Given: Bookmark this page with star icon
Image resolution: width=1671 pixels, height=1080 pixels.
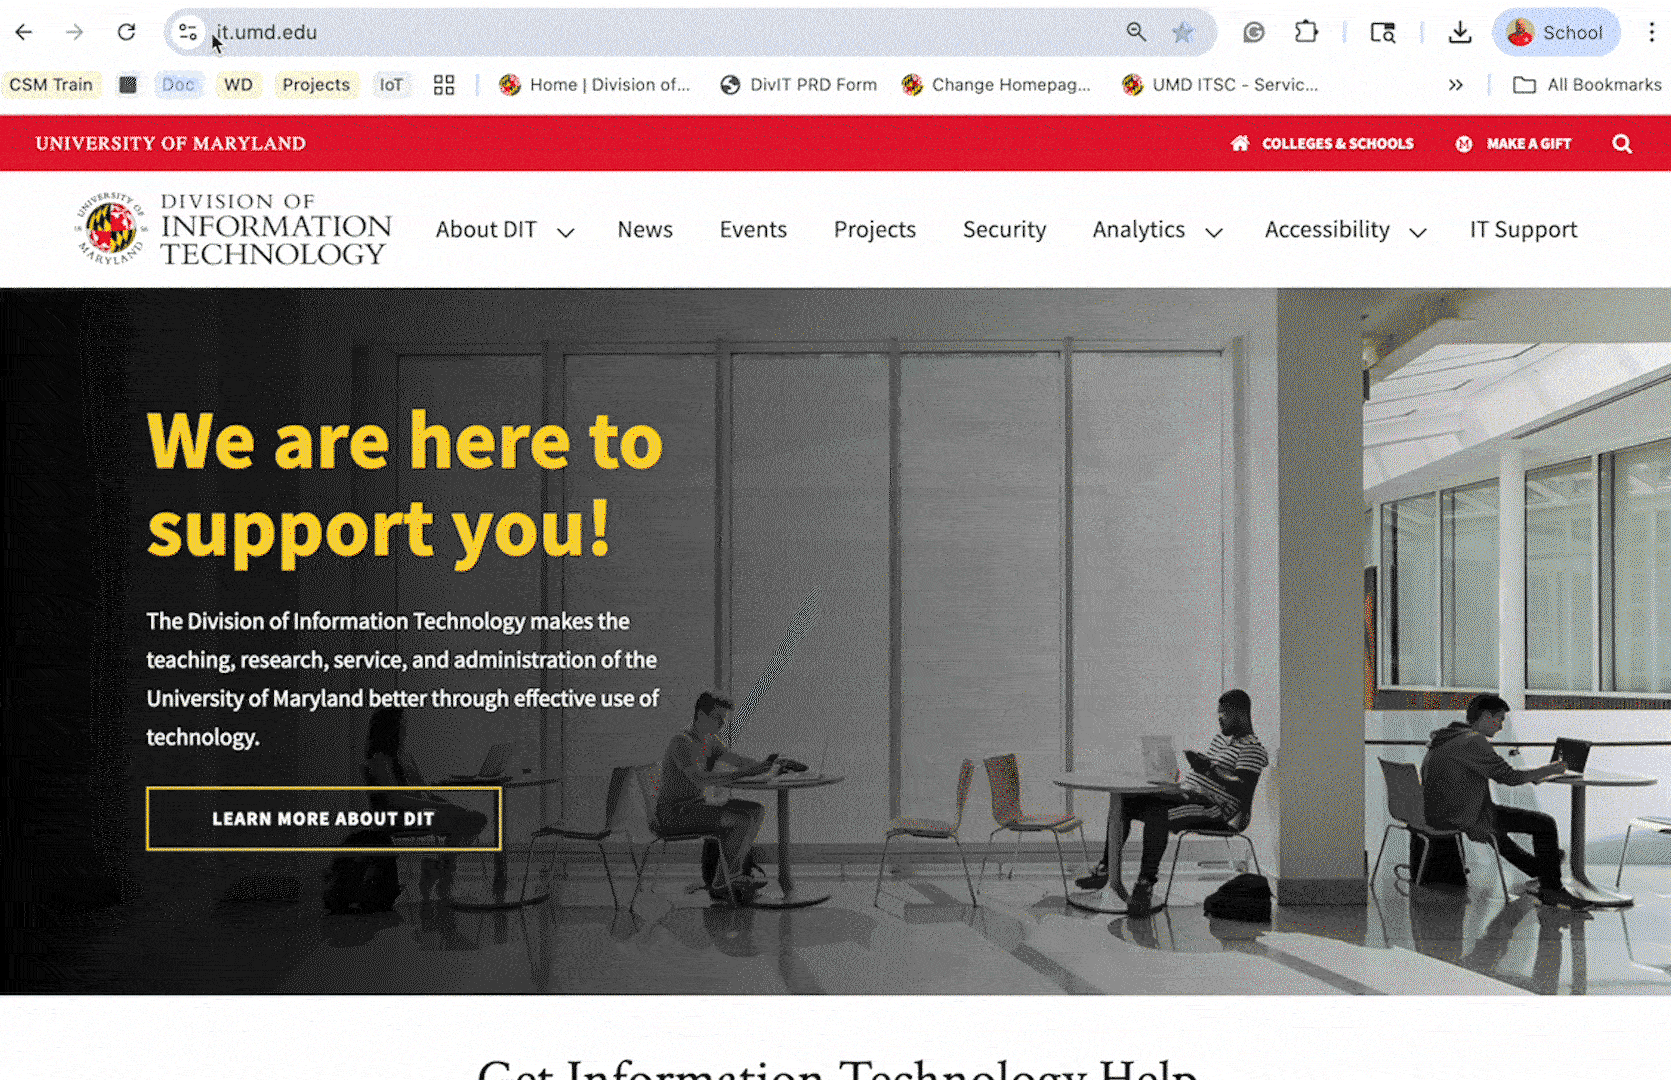Looking at the screenshot, I should pyautogui.click(x=1183, y=32).
